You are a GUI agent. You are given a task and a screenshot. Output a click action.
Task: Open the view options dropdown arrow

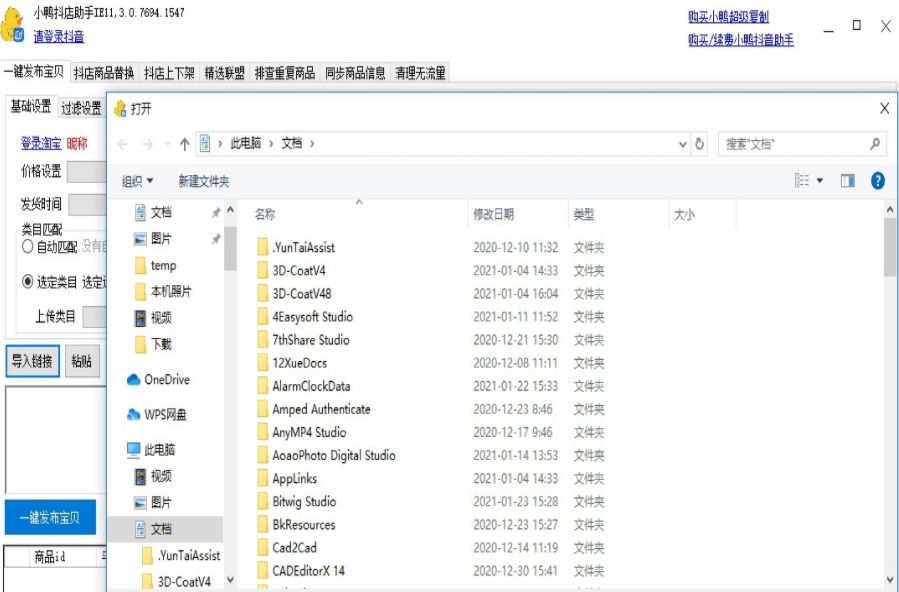tap(820, 181)
